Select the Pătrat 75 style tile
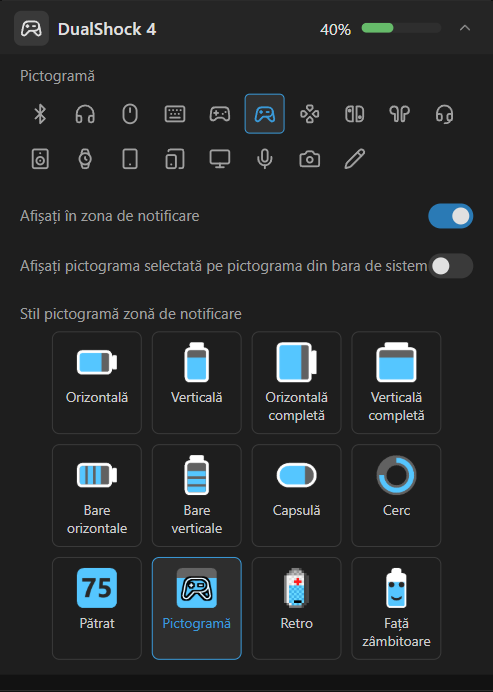The width and height of the screenshot is (493, 692). point(97,609)
